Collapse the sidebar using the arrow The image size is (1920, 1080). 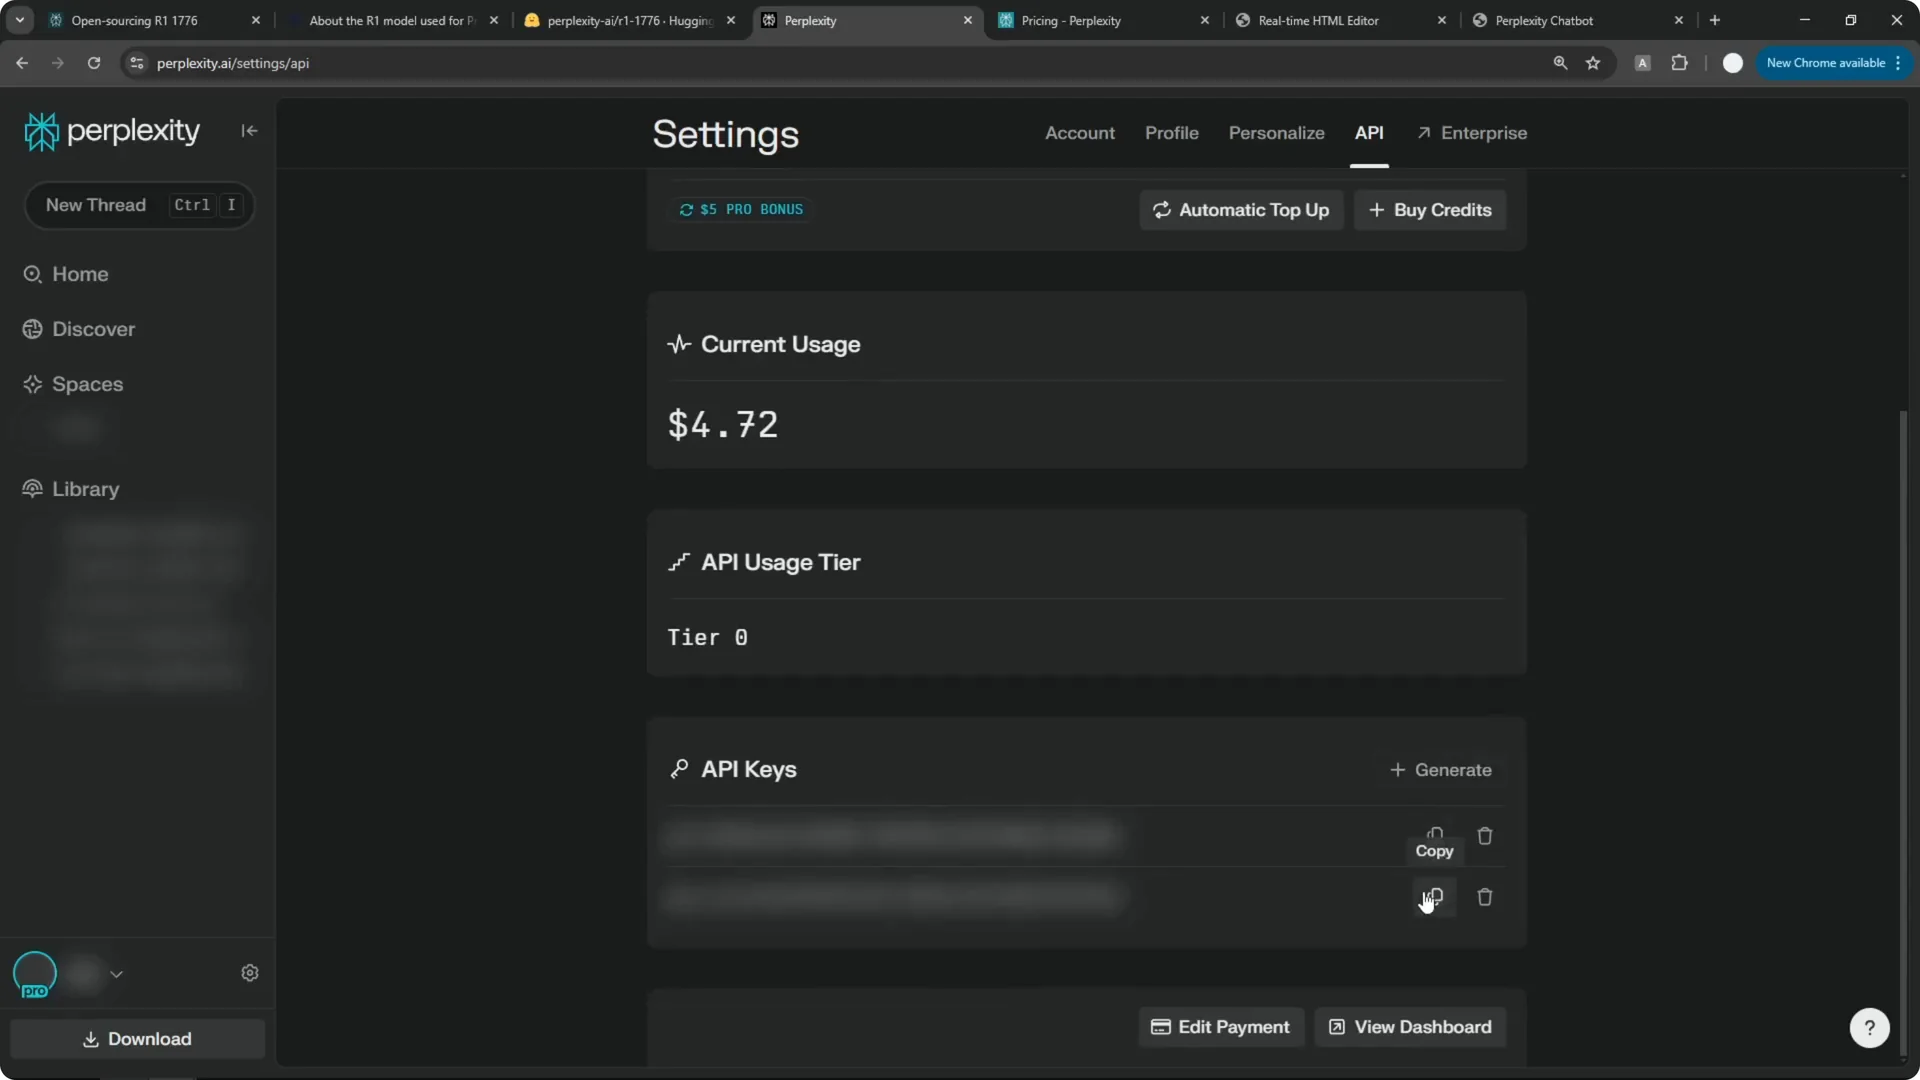[x=249, y=131]
